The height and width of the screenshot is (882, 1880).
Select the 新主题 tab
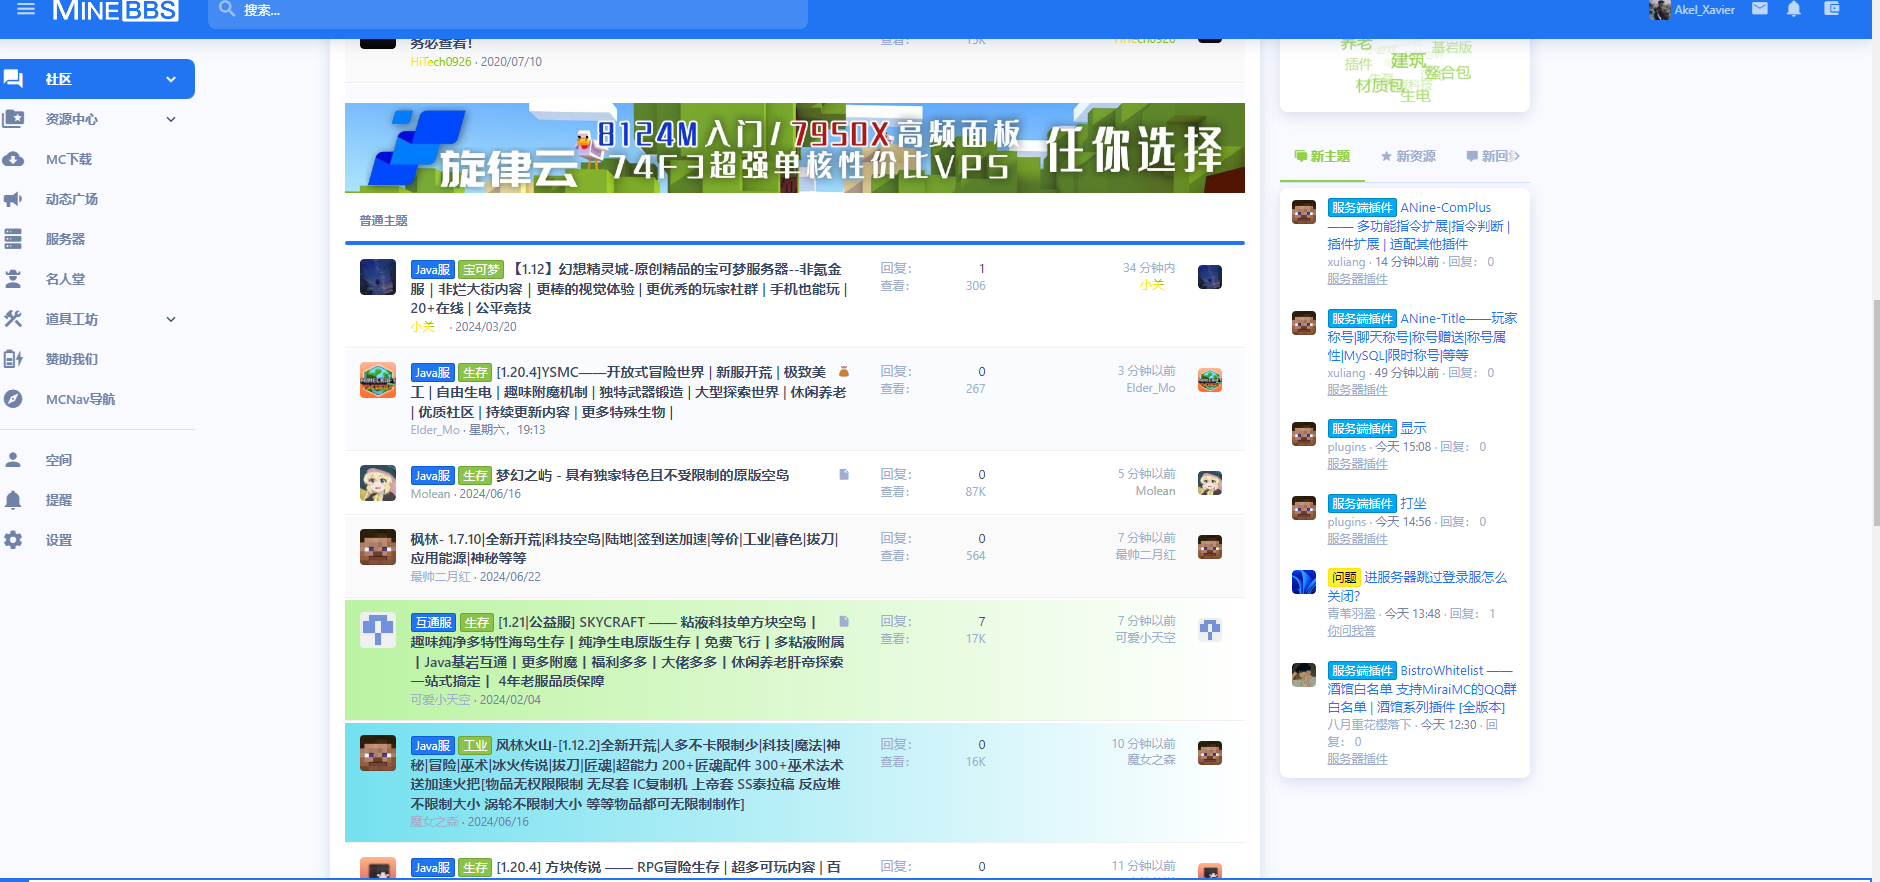pos(1322,156)
